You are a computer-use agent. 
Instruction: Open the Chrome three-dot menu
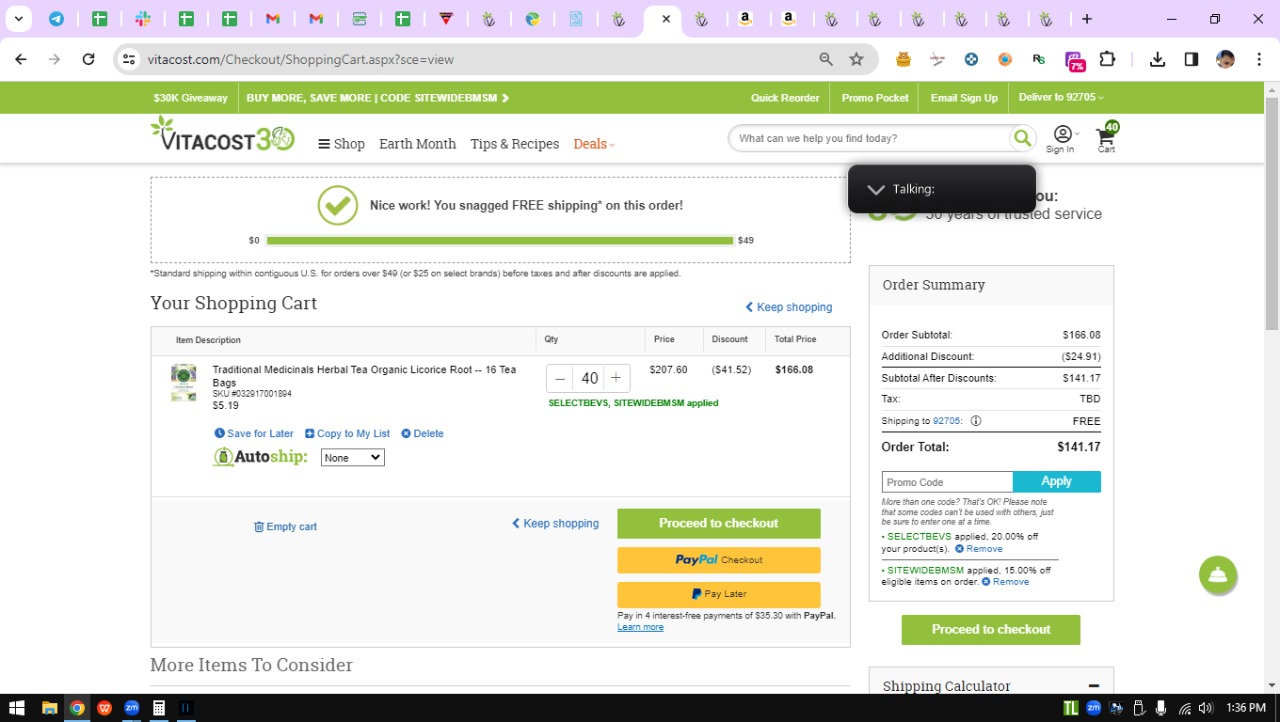[1258, 59]
